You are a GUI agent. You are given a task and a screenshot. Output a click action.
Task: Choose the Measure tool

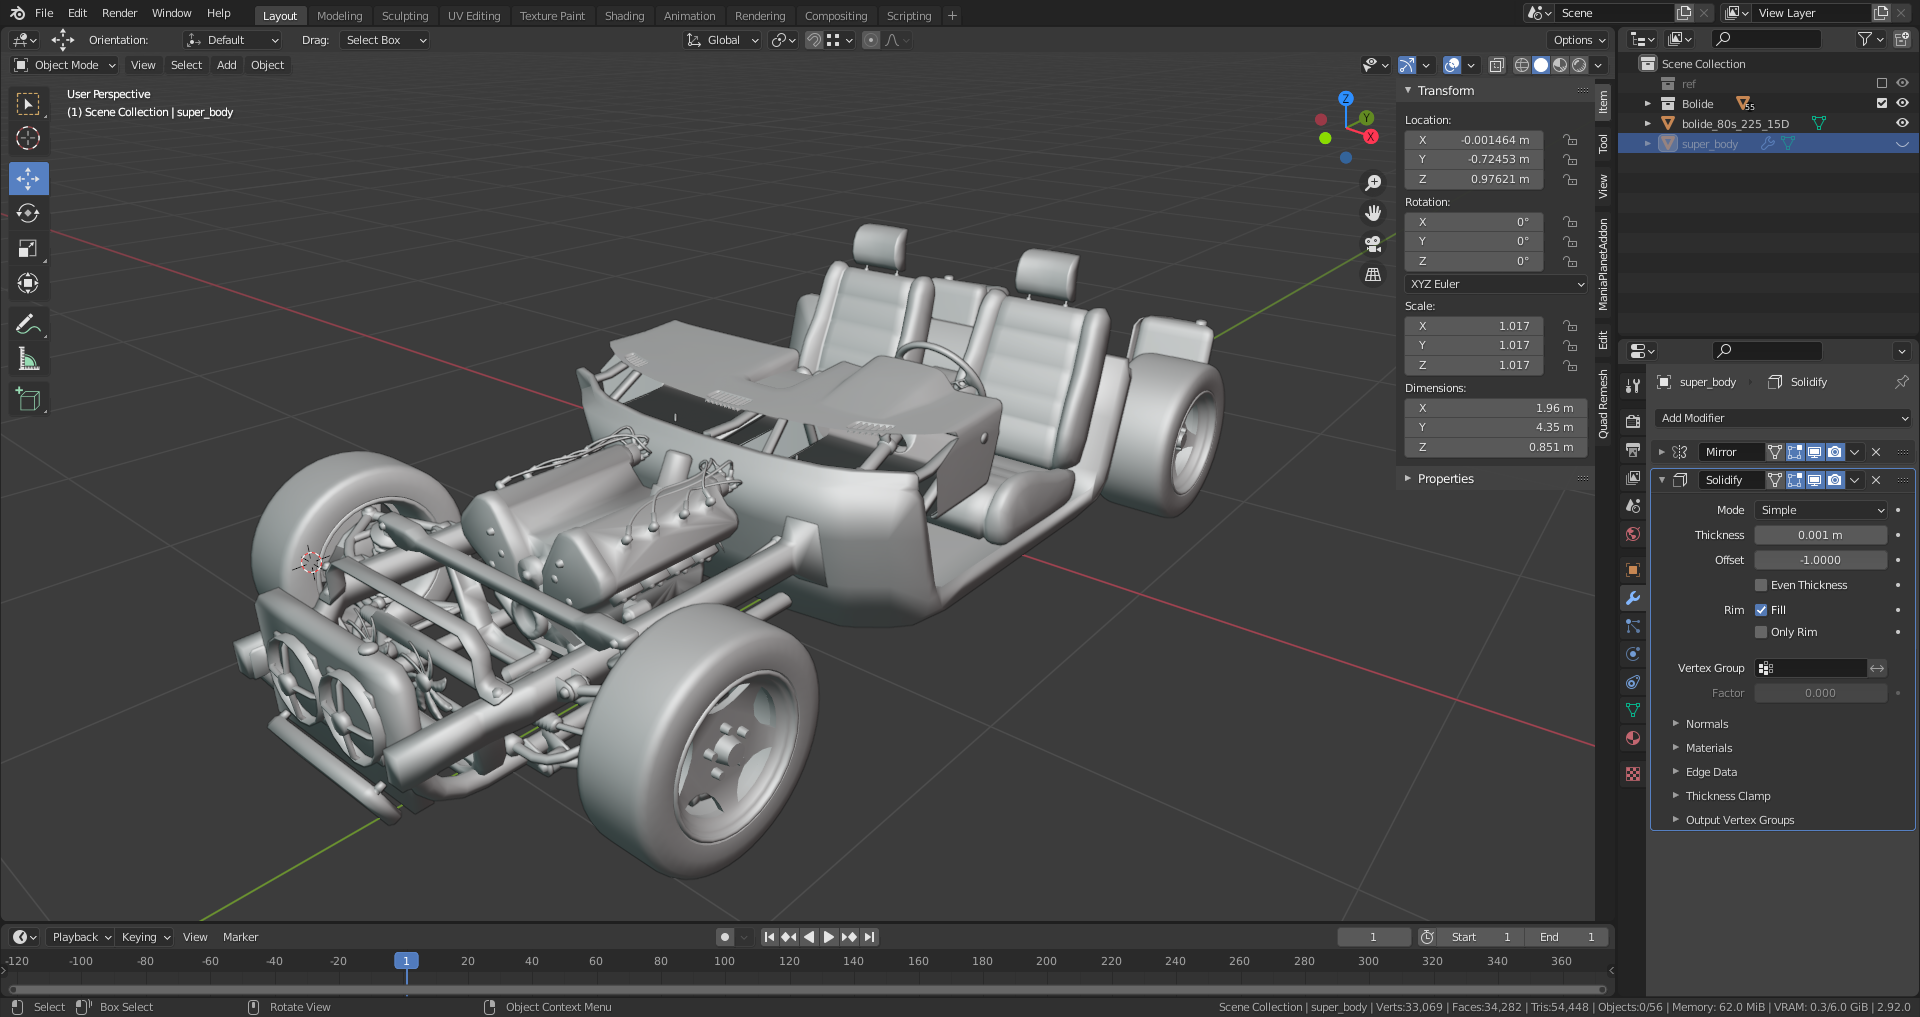[x=28, y=359]
